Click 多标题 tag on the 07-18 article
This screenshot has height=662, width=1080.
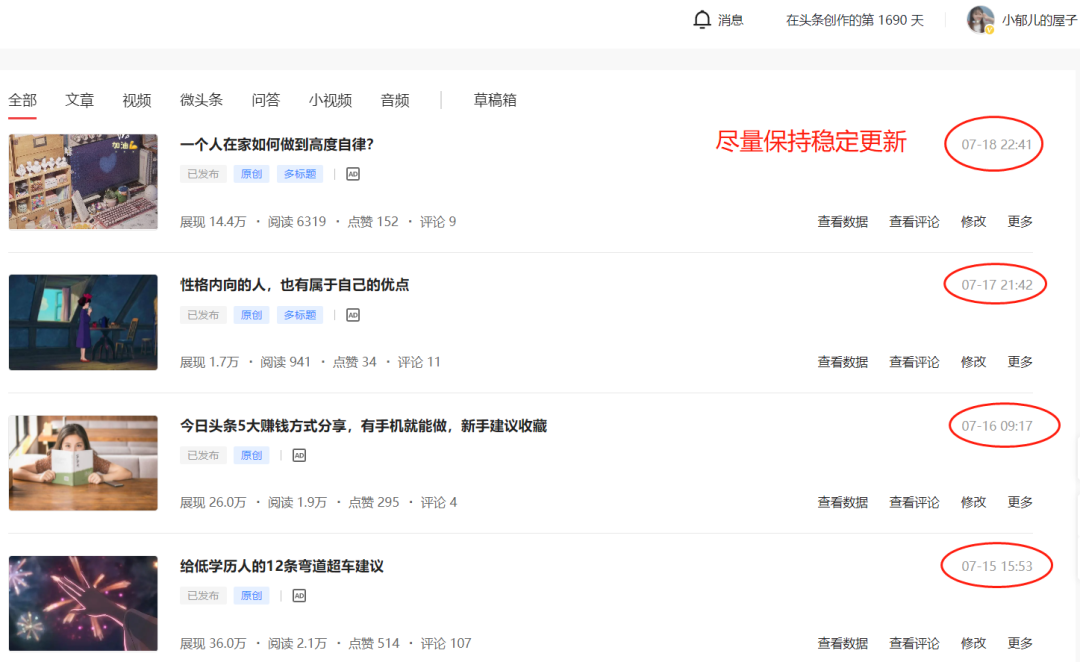pos(300,174)
